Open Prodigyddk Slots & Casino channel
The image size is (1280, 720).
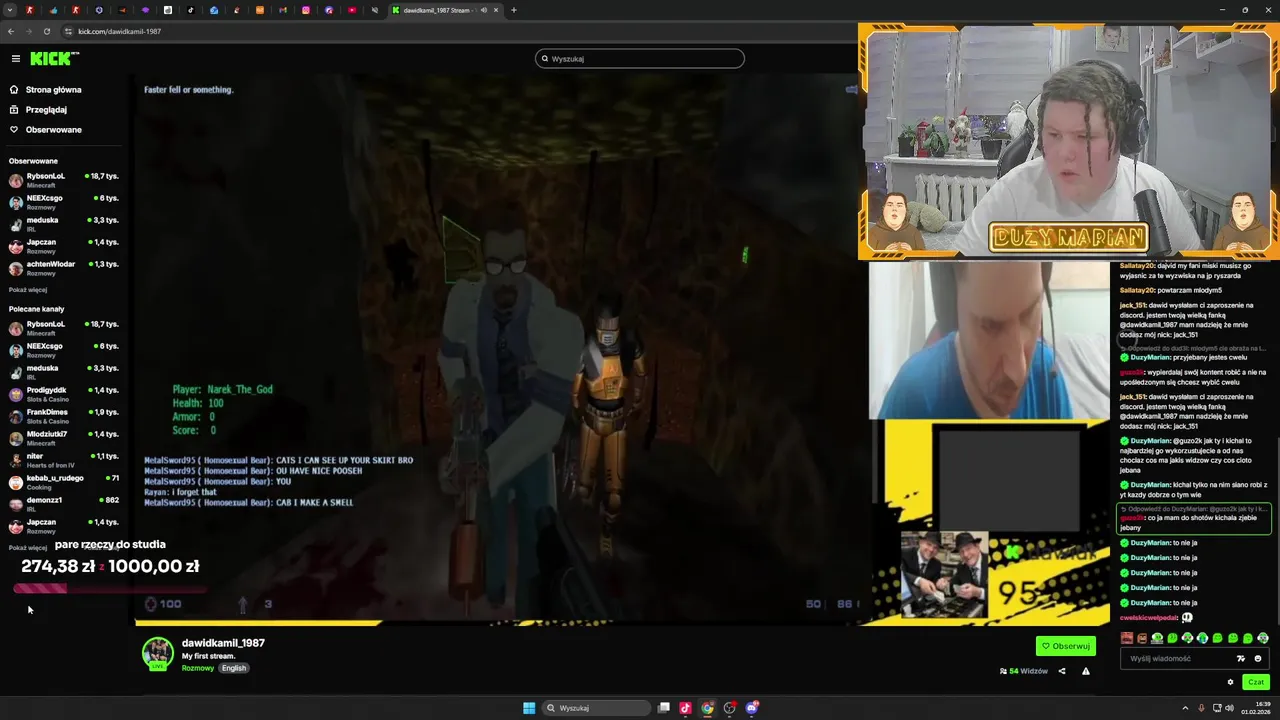[x=64, y=394]
